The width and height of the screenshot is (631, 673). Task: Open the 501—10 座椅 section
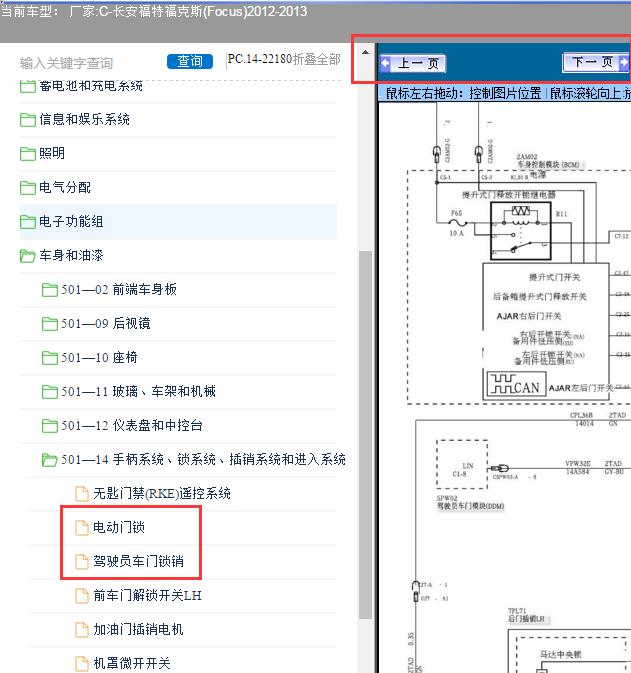click(x=99, y=357)
